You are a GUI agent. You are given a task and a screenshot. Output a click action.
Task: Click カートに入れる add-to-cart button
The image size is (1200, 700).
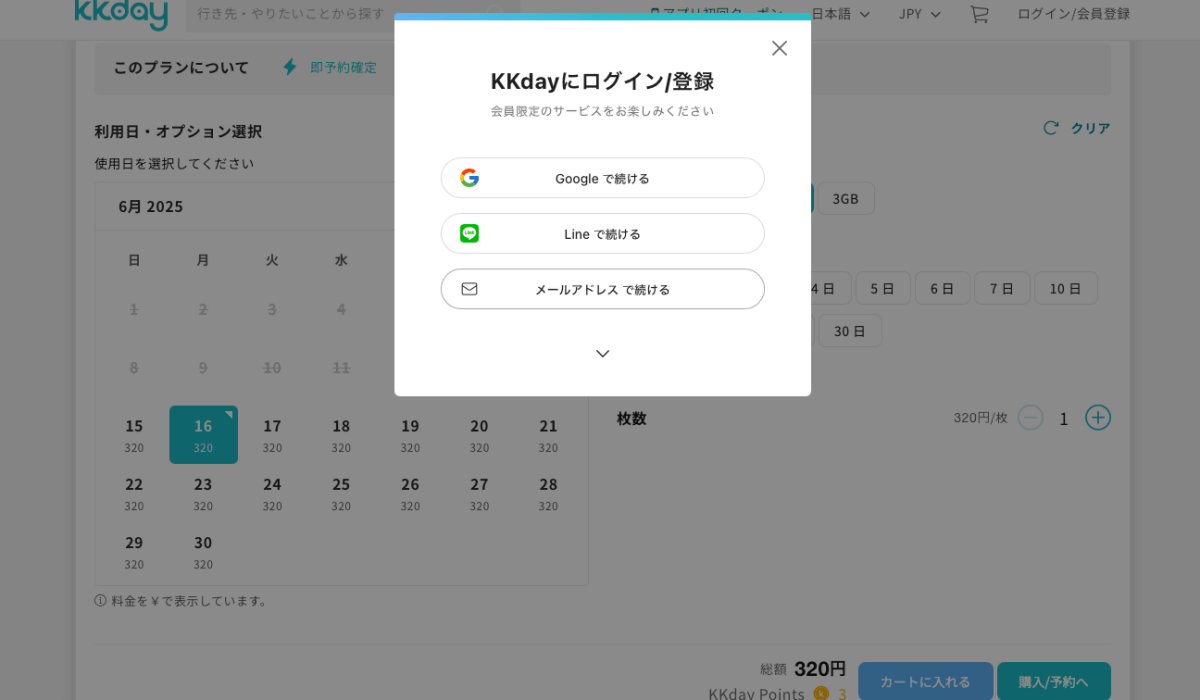925,681
